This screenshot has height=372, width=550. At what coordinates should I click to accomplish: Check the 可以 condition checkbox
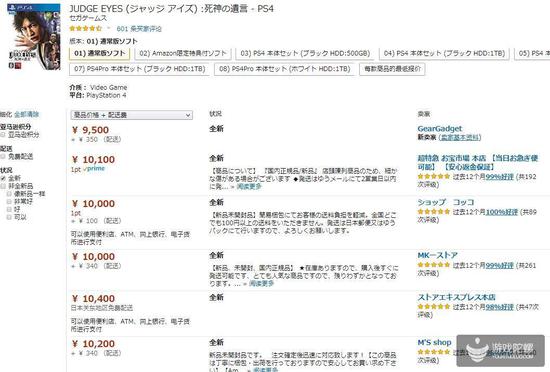pos(9,217)
